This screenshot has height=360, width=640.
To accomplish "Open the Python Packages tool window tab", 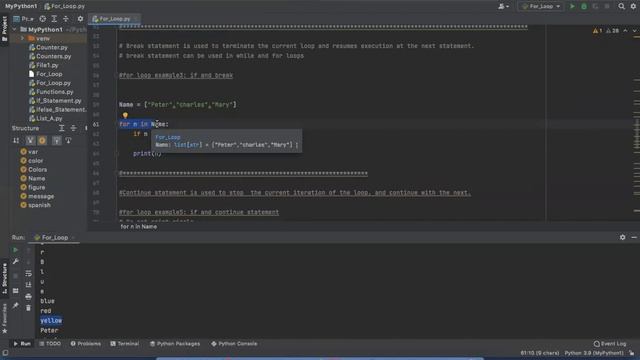I will click(x=175, y=344).
